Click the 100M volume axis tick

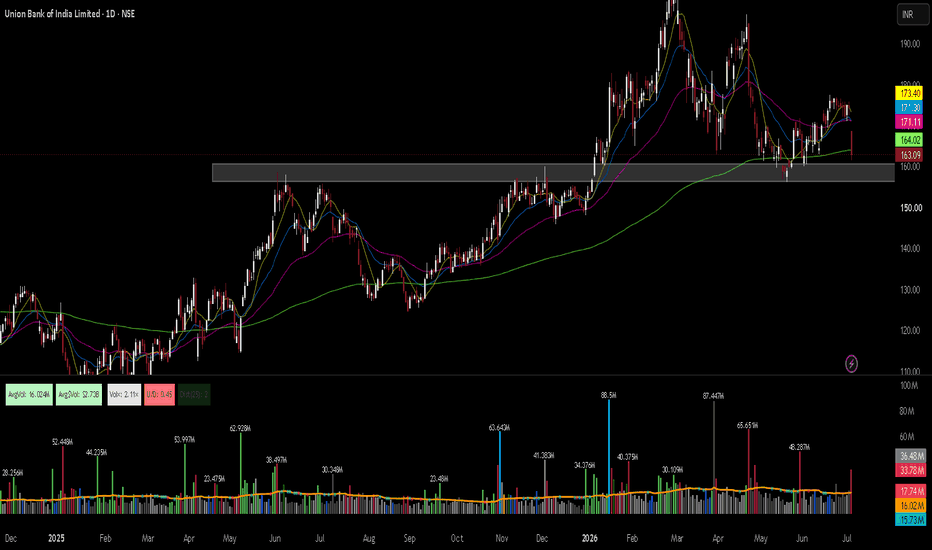tap(908, 385)
